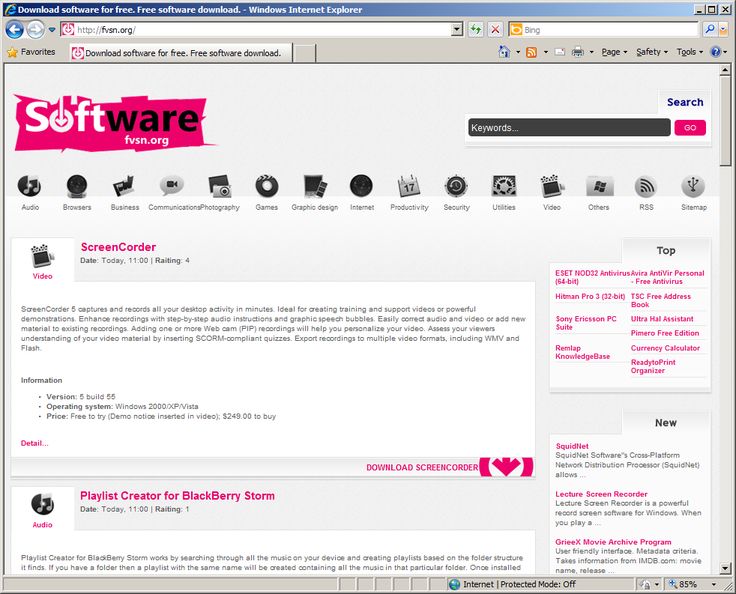Open a new blank tab
Viewport: 736px width, 594px height.
[304, 53]
